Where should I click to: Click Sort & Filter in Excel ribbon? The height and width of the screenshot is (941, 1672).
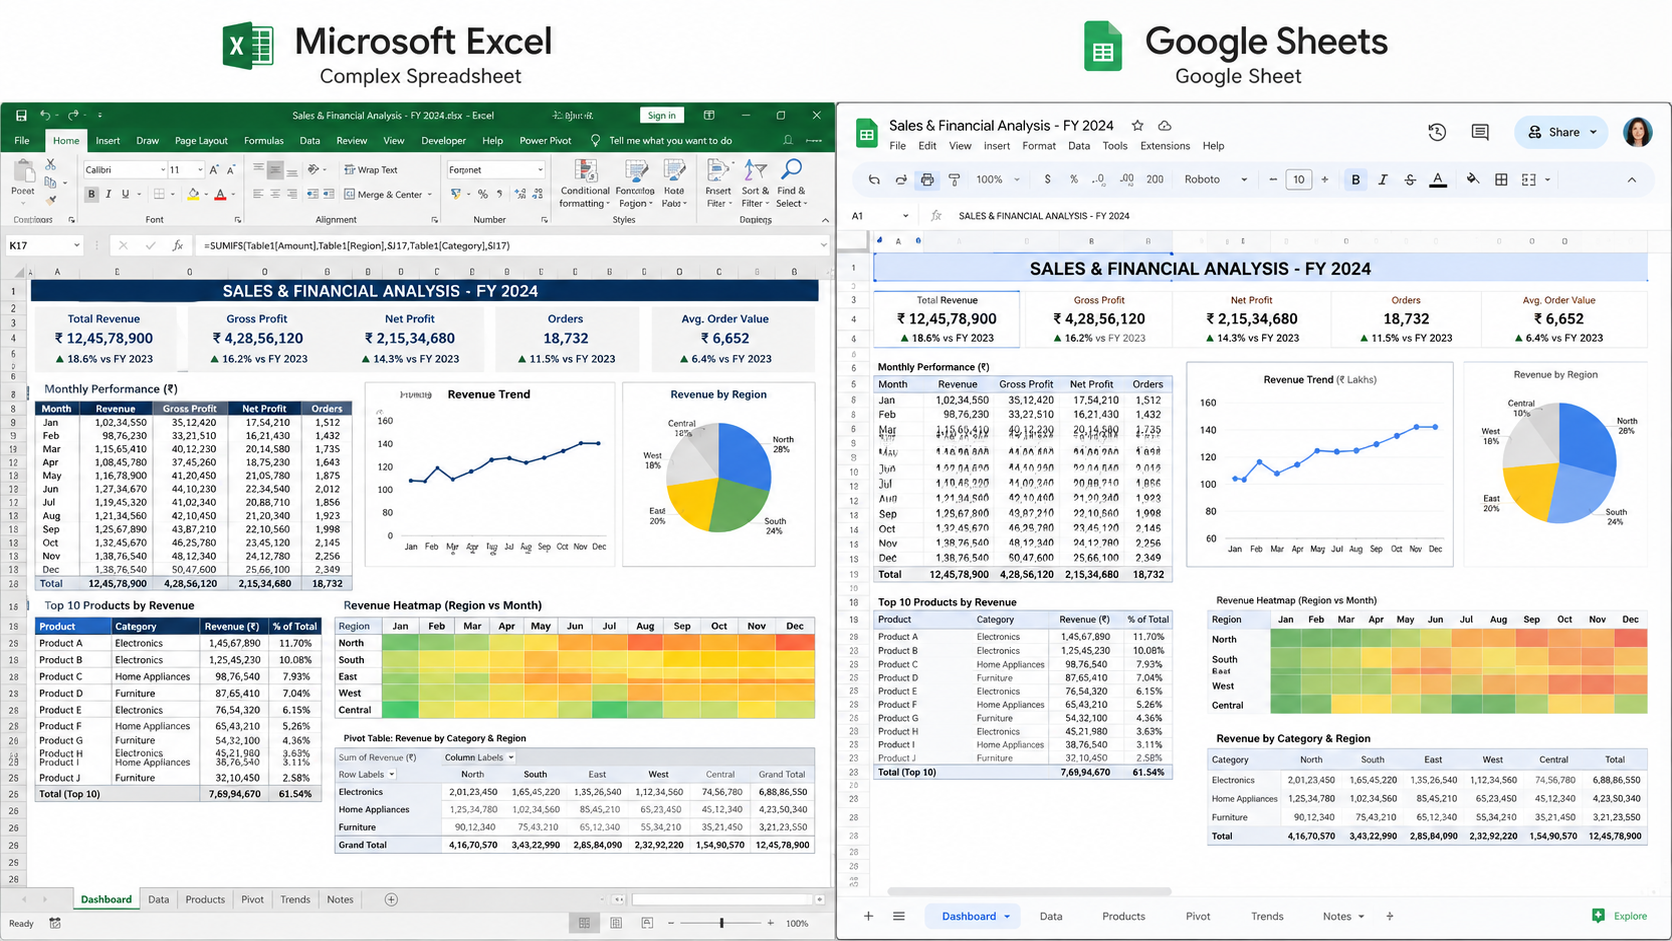coord(755,183)
